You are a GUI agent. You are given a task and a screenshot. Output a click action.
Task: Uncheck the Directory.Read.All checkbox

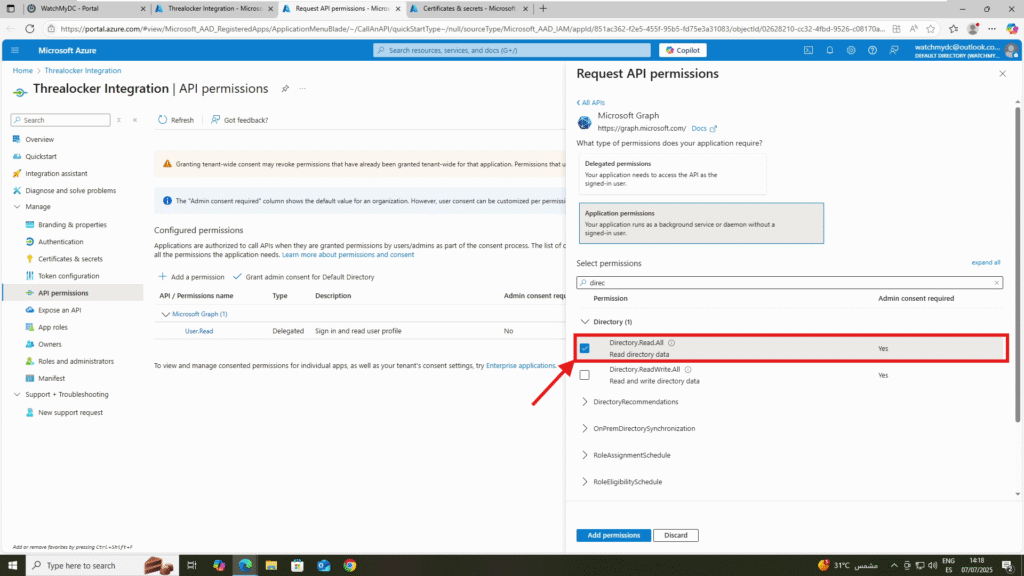[584, 349]
